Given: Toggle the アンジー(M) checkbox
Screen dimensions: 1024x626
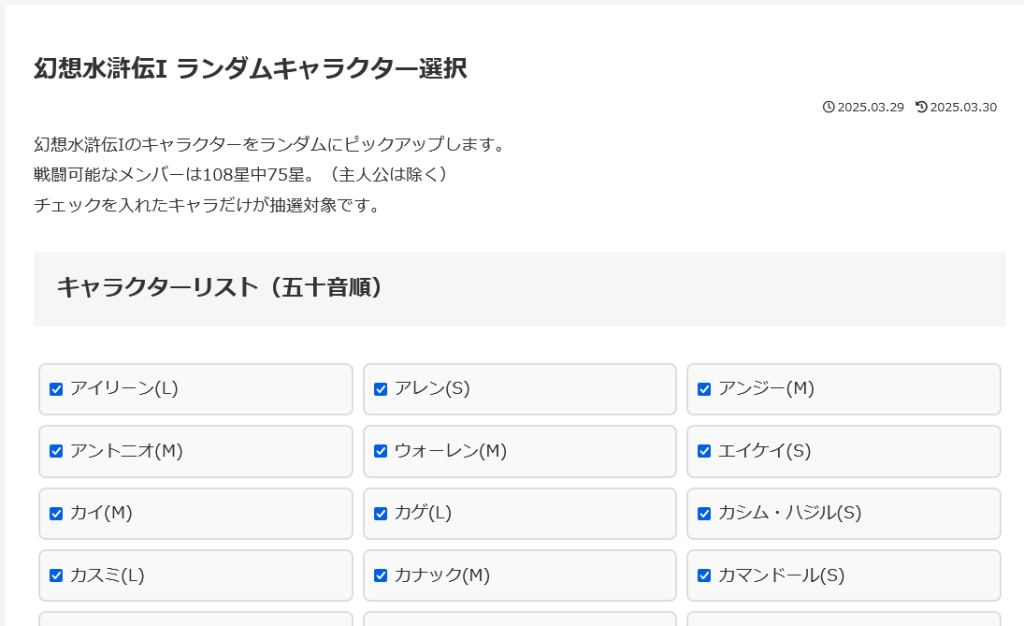Looking at the screenshot, I should tap(704, 389).
